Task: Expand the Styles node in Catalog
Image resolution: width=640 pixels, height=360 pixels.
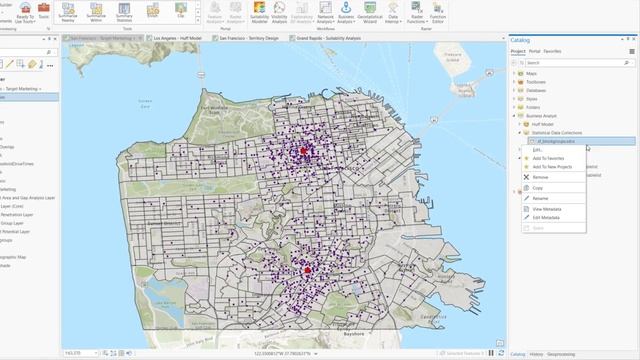Action: click(x=514, y=99)
